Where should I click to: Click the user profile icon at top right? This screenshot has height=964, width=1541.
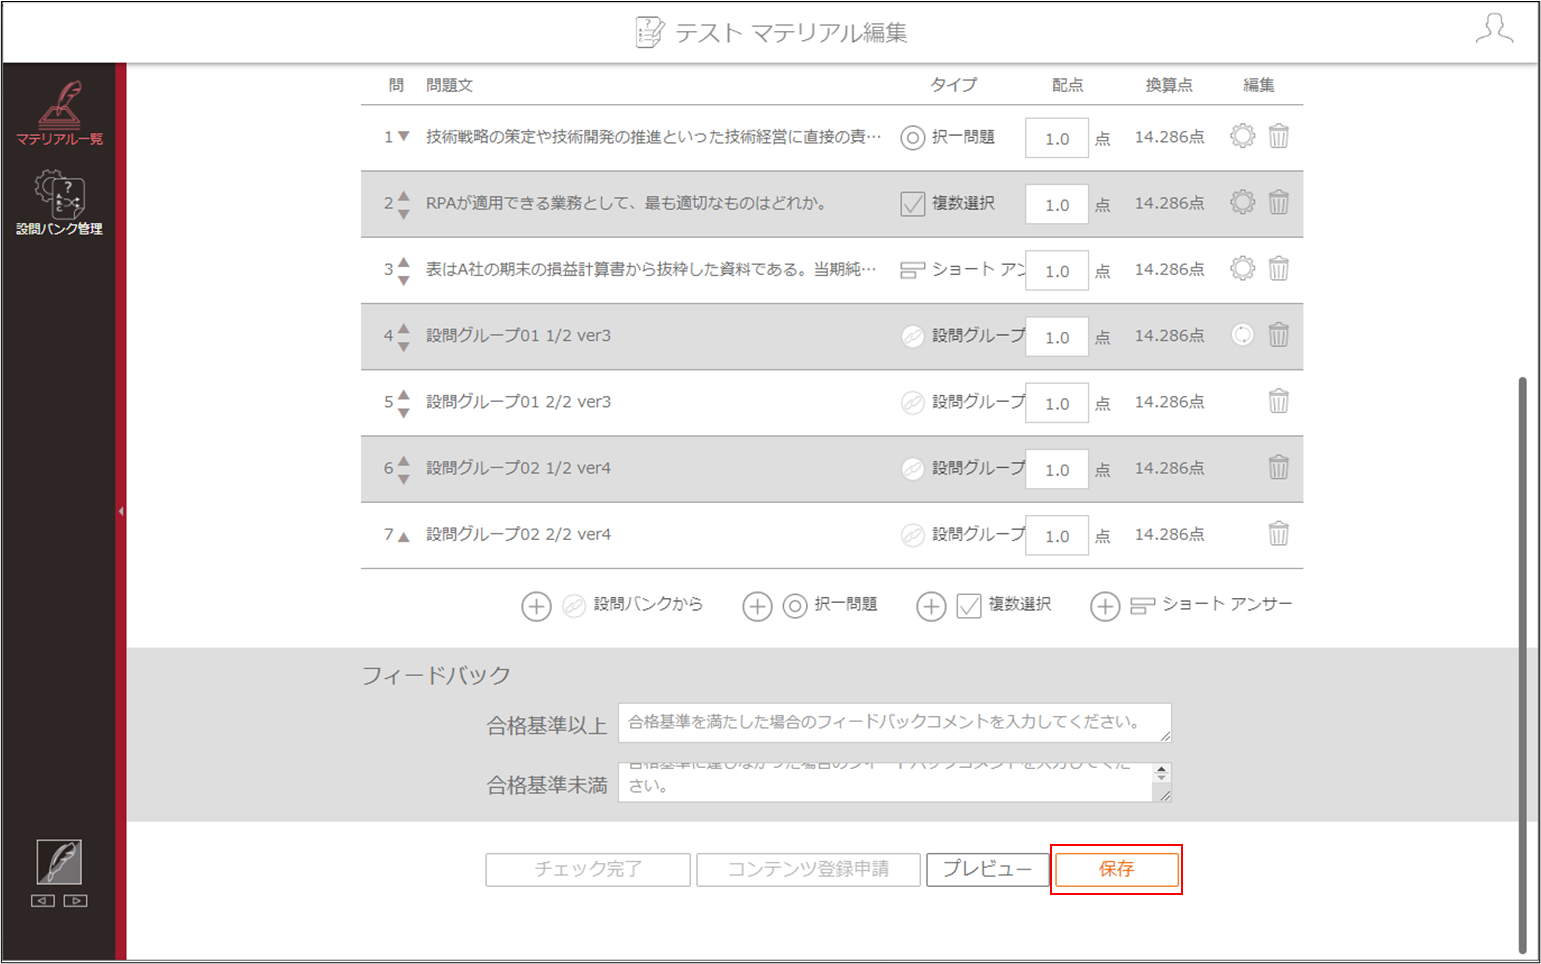(1494, 29)
